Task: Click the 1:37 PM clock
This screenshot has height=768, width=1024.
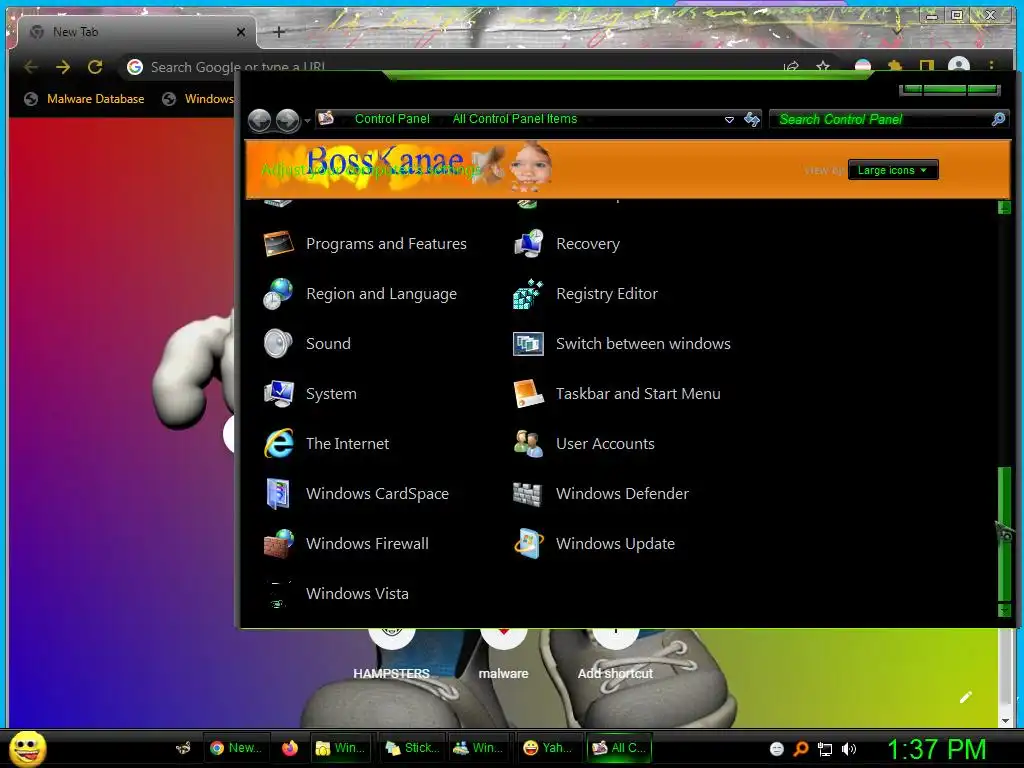Action: click(x=936, y=749)
